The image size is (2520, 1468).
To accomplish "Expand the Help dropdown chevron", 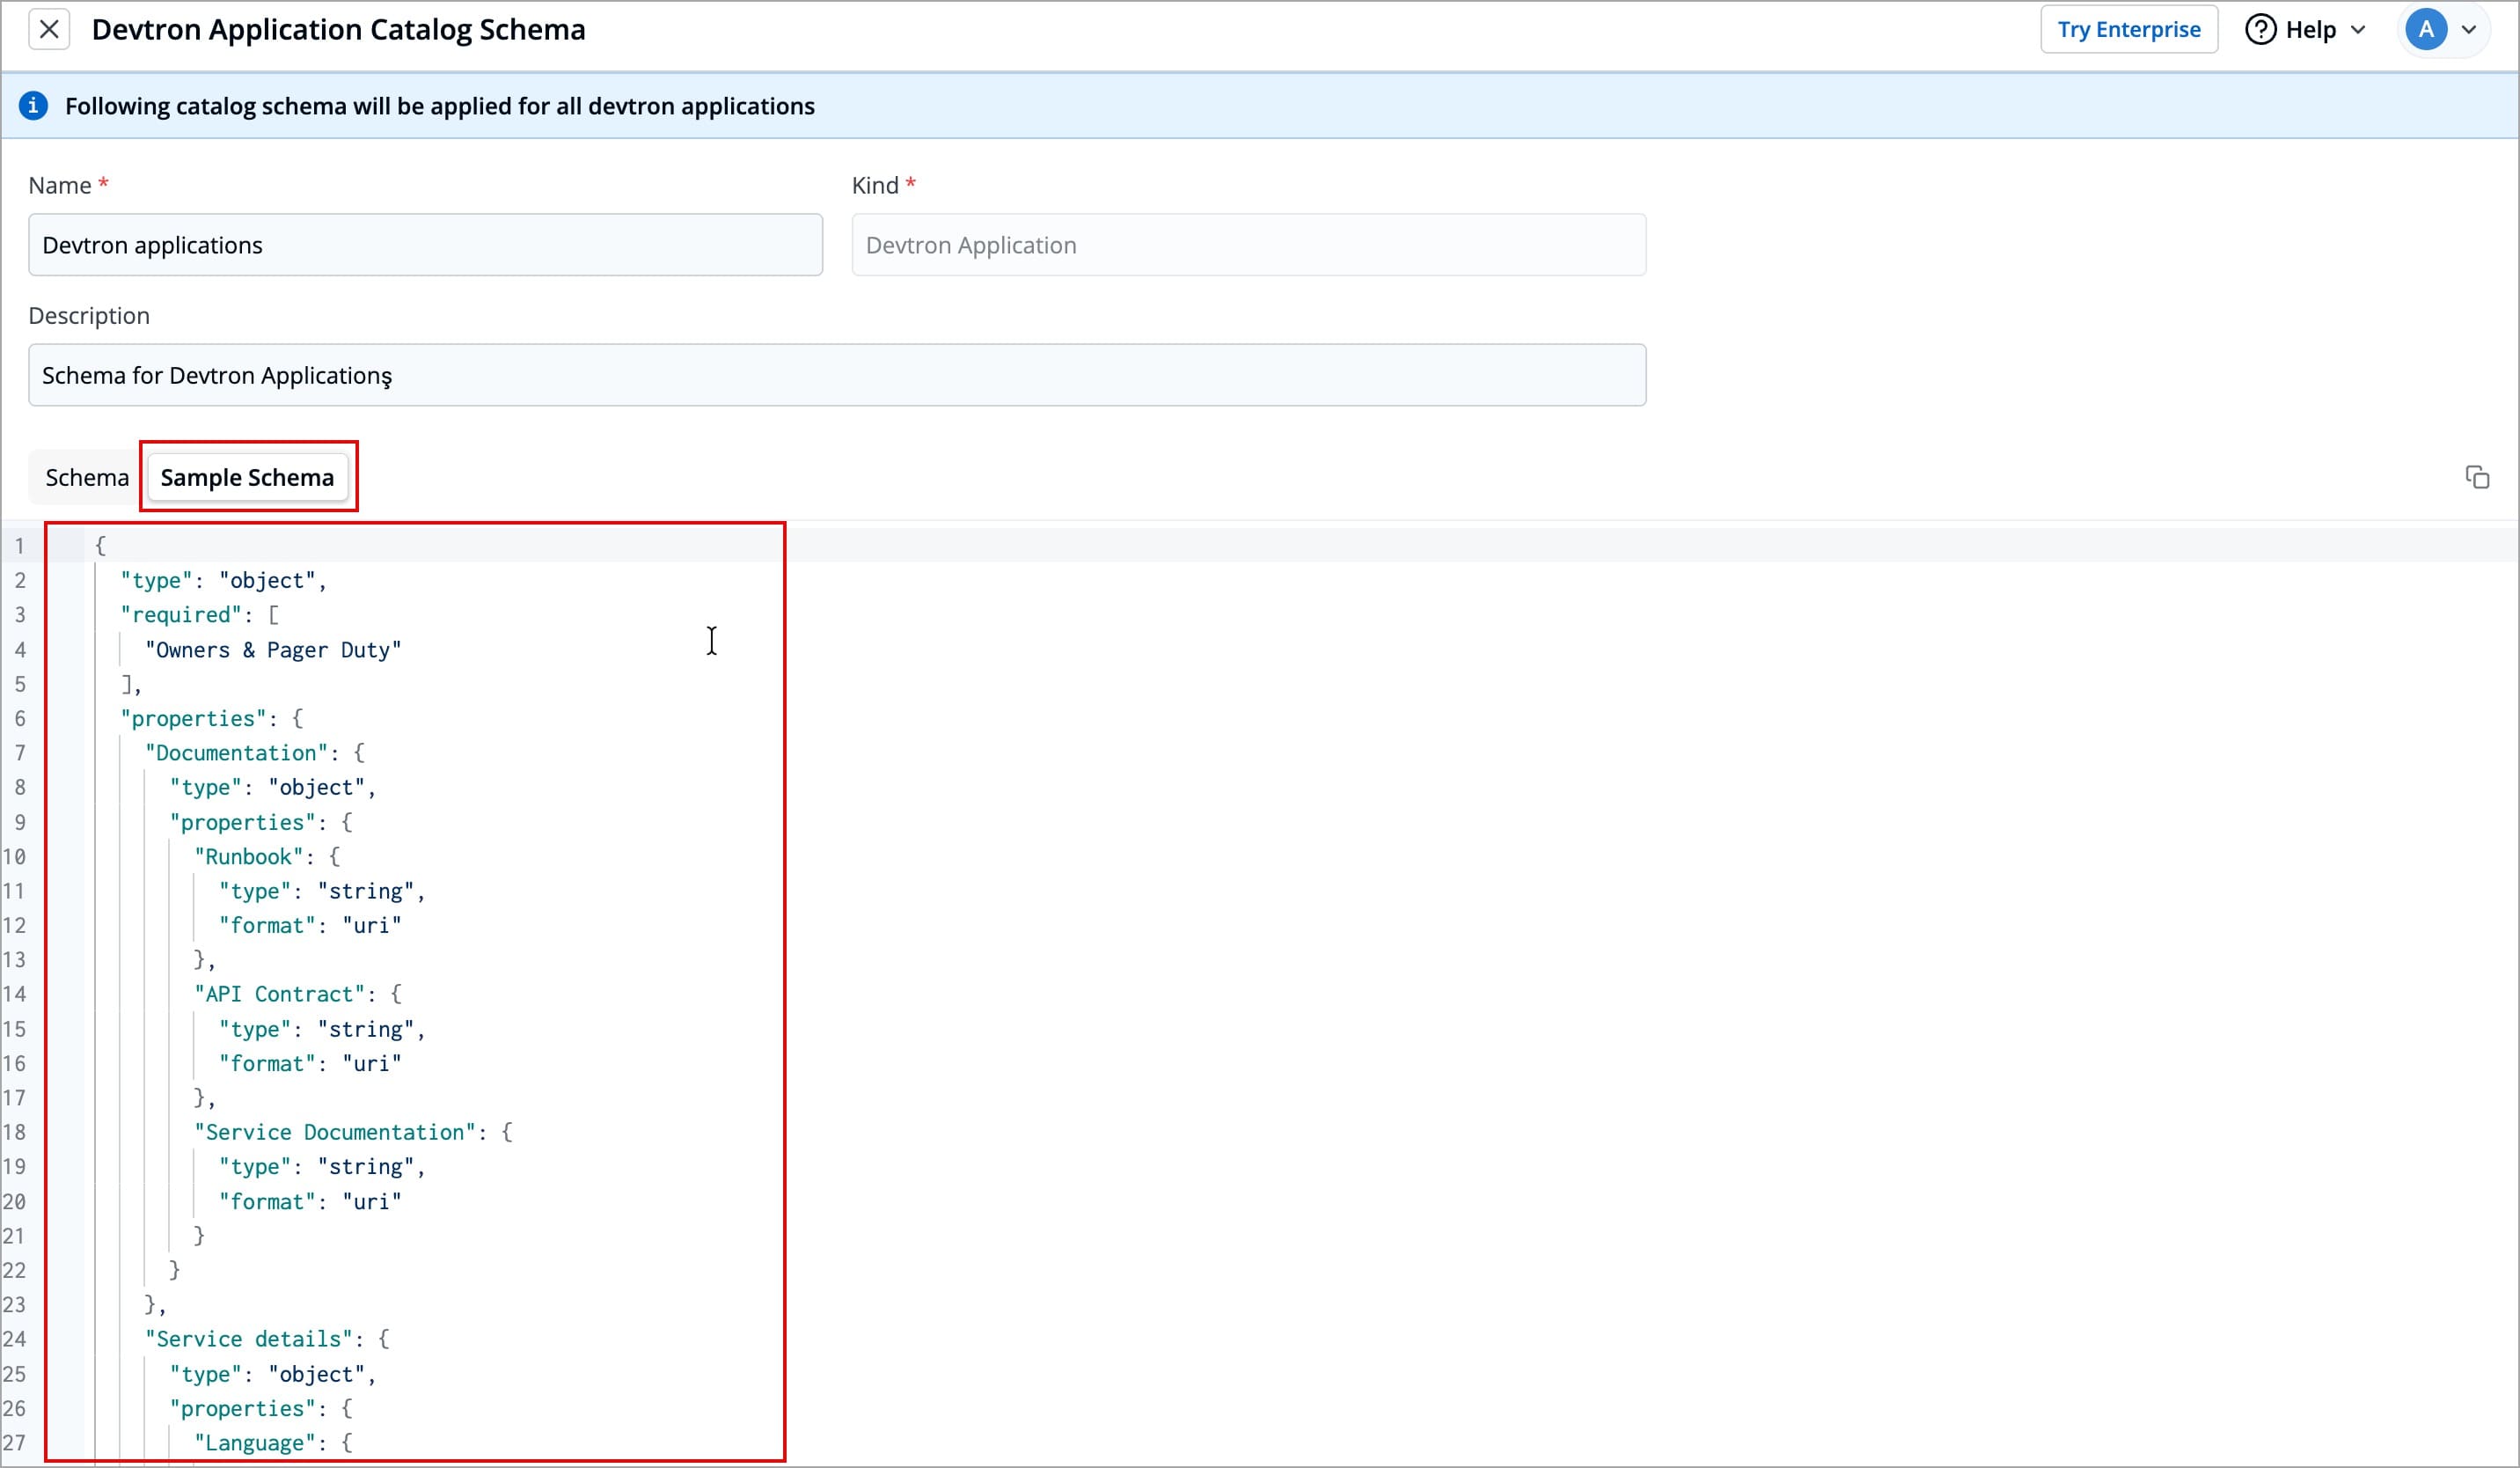I will point(2356,29).
